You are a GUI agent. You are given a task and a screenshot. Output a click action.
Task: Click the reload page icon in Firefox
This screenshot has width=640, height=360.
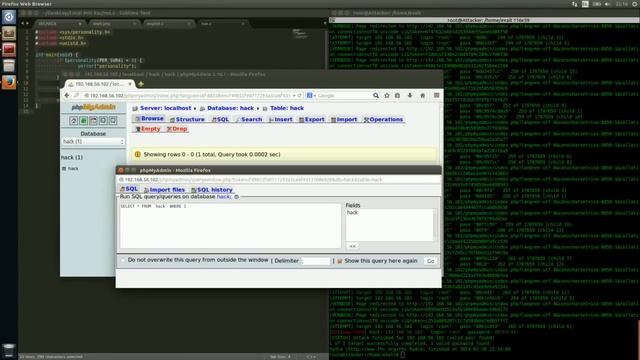point(299,95)
